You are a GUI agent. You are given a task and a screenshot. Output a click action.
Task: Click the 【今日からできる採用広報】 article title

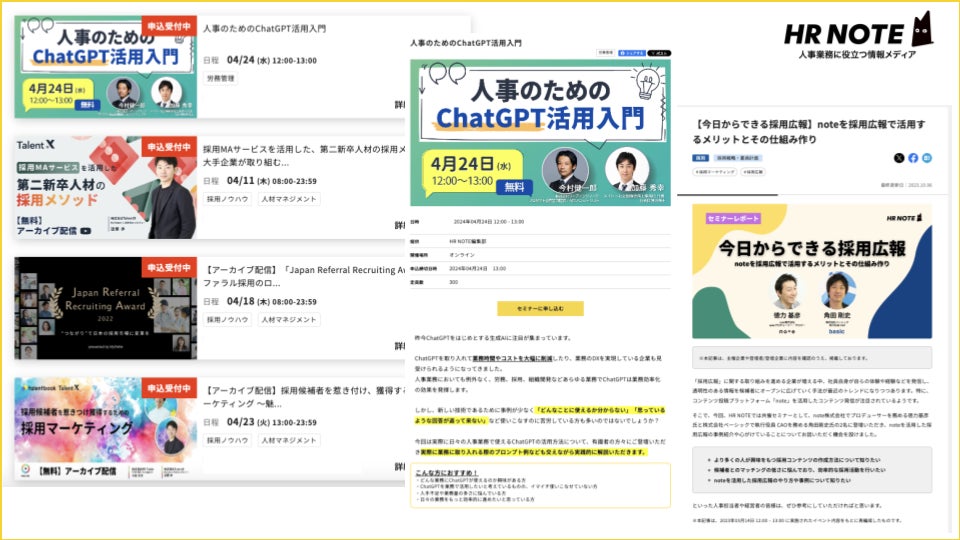[x=809, y=132]
